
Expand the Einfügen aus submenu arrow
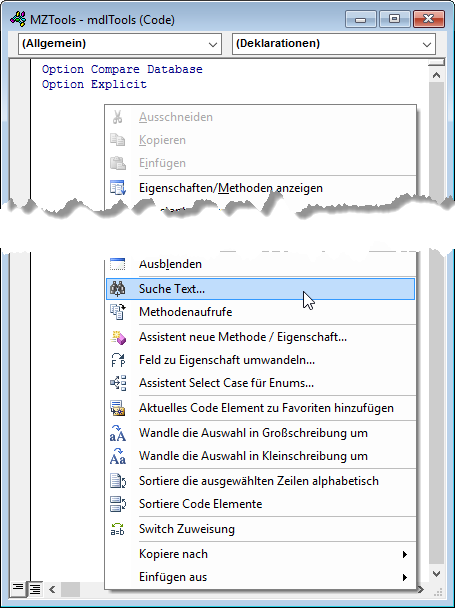[405, 577]
